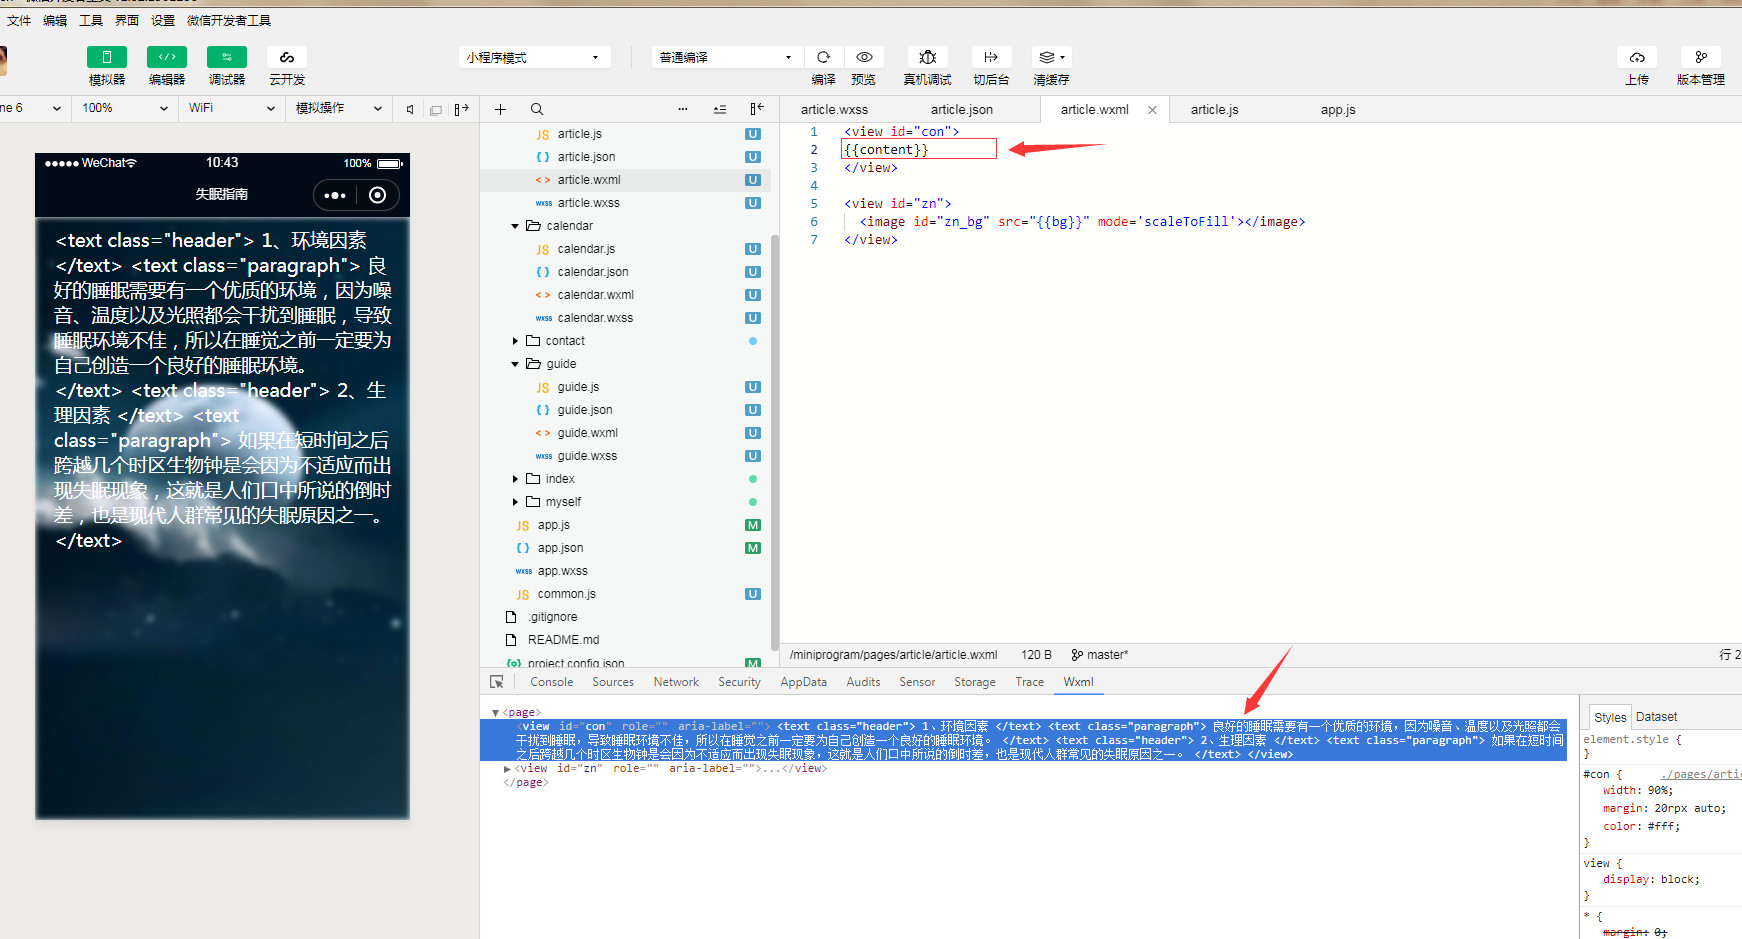Viewport: 1742px width, 939px height.
Task: Switch to Sources debugger tab
Action: pos(613,682)
